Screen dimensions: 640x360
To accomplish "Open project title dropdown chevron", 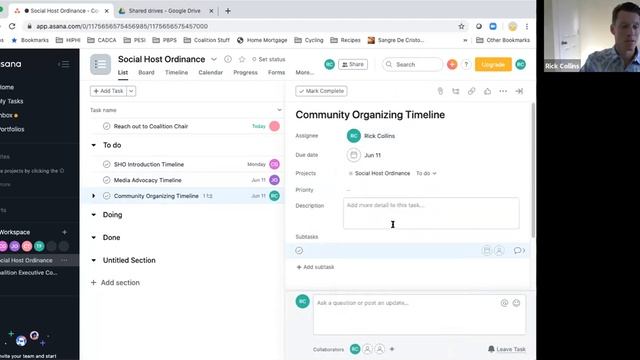I will (x=213, y=59).
